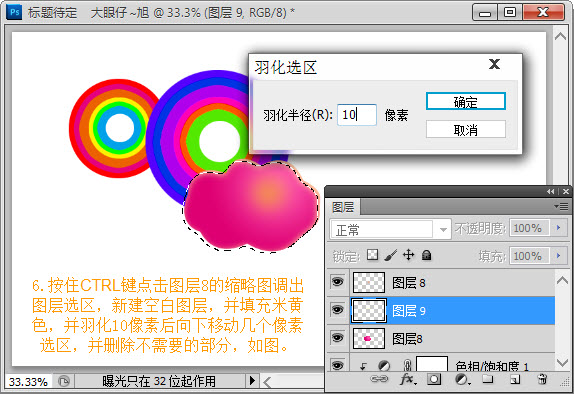The height and width of the screenshot is (394, 574).
Task: Create new group folder icon
Action: click(x=487, y=379)
